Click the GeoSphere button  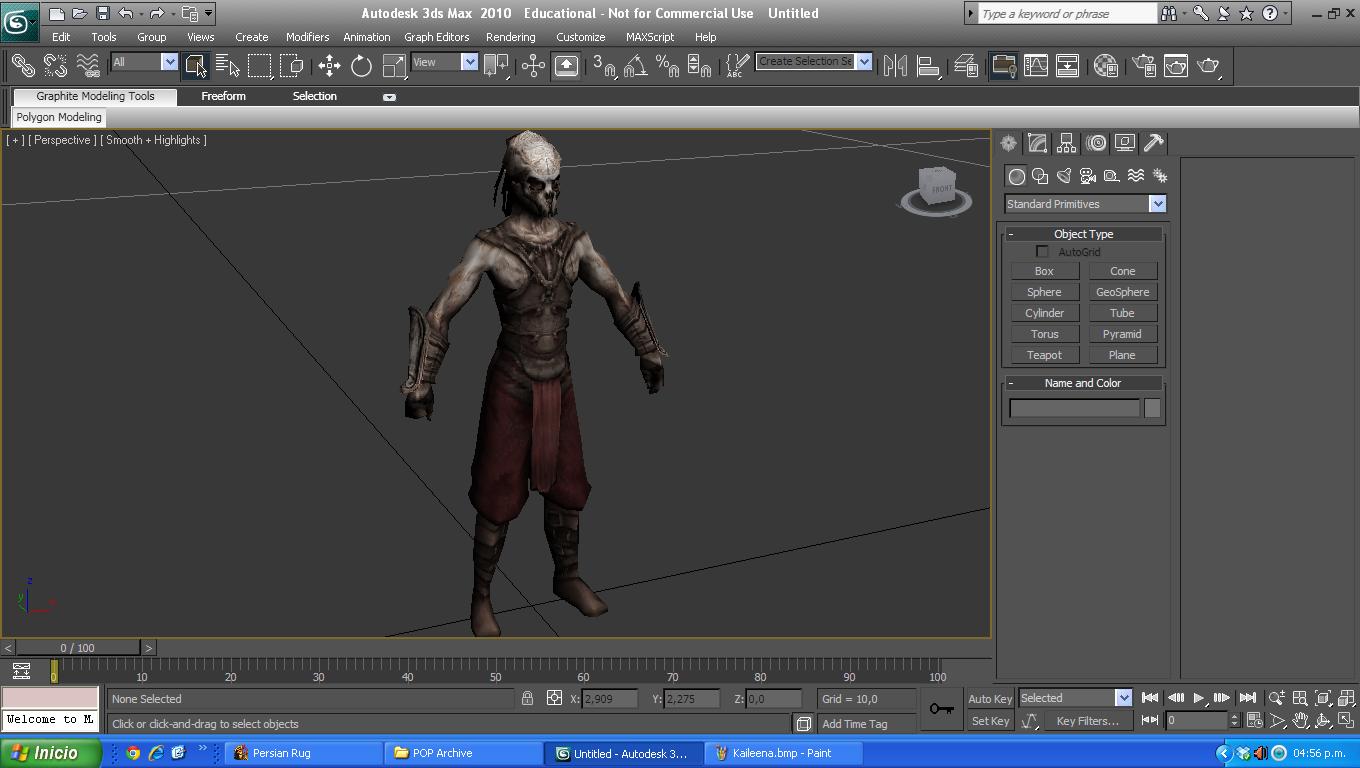tap(1122, 292)
